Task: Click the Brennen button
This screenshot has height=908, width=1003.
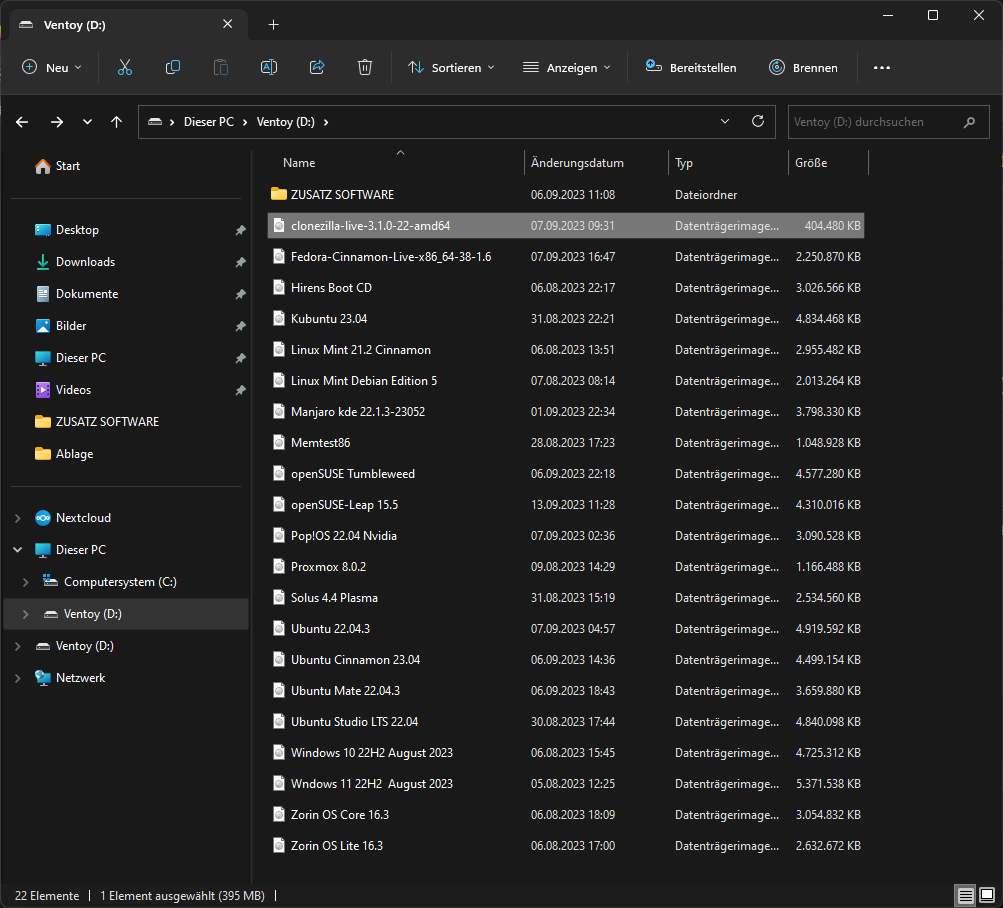Action: point(803,67)
